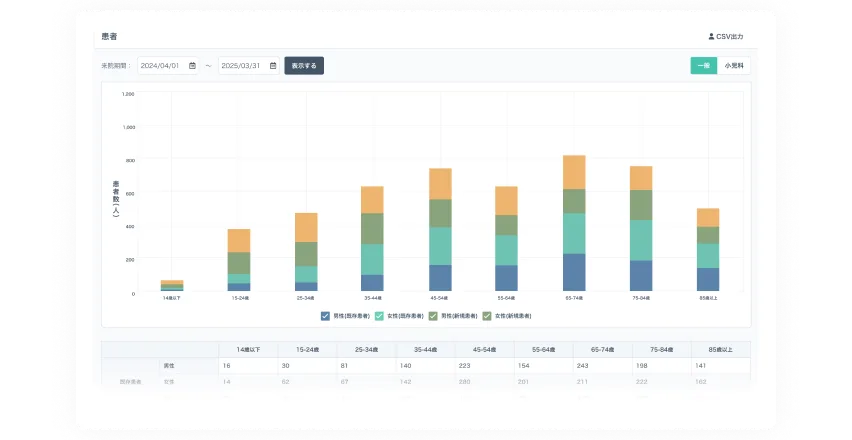Uncheck the 女性(新規患者) legend series
Viewport: 852px width, 440px height.
[x=487, y=316]
